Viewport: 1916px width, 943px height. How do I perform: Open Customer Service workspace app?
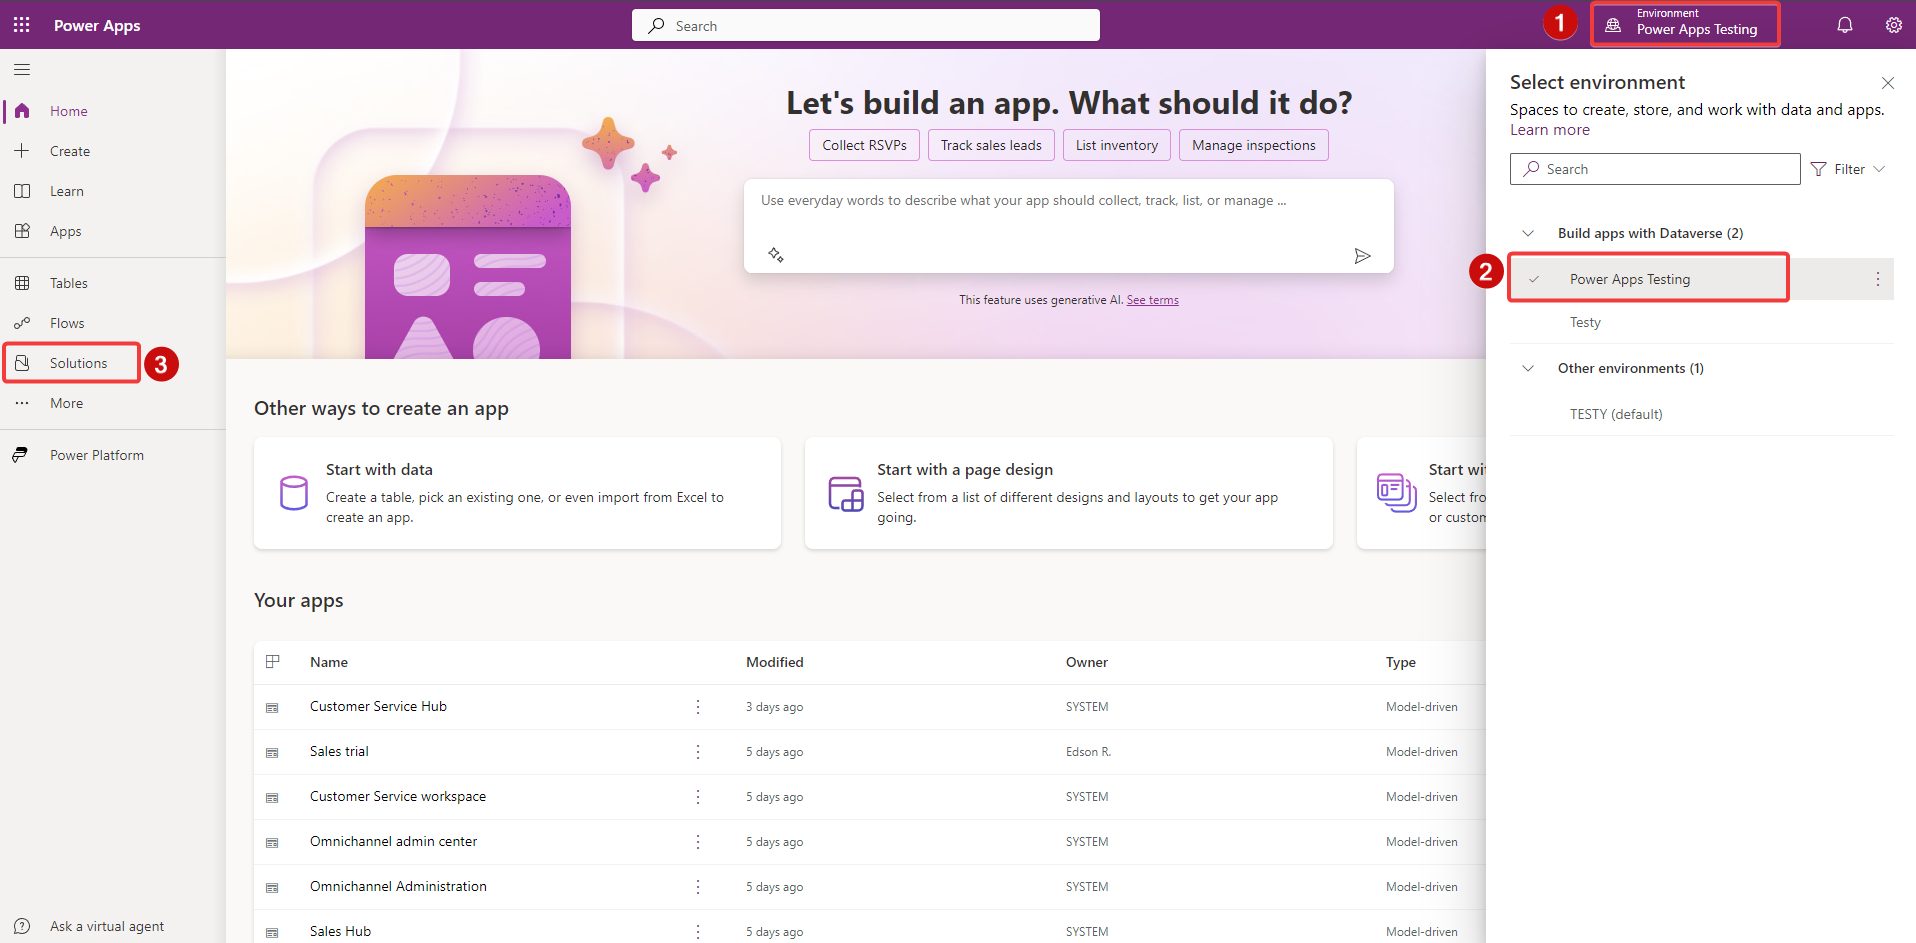pyautogui.click(x=398, y=796)
